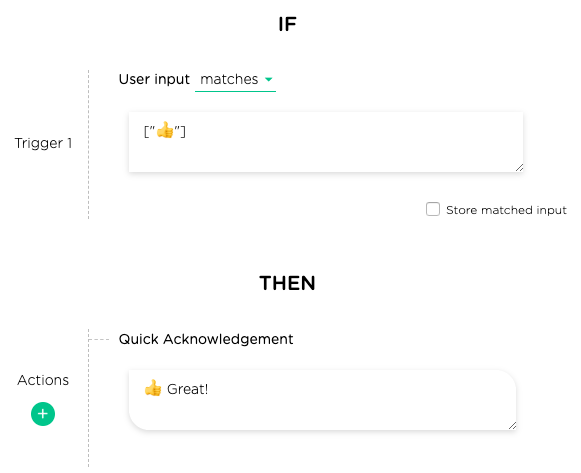Place cursor after closing bracket in trigger
The height and width of the screenshot is (473, 581).
click(x=186, y=131)
